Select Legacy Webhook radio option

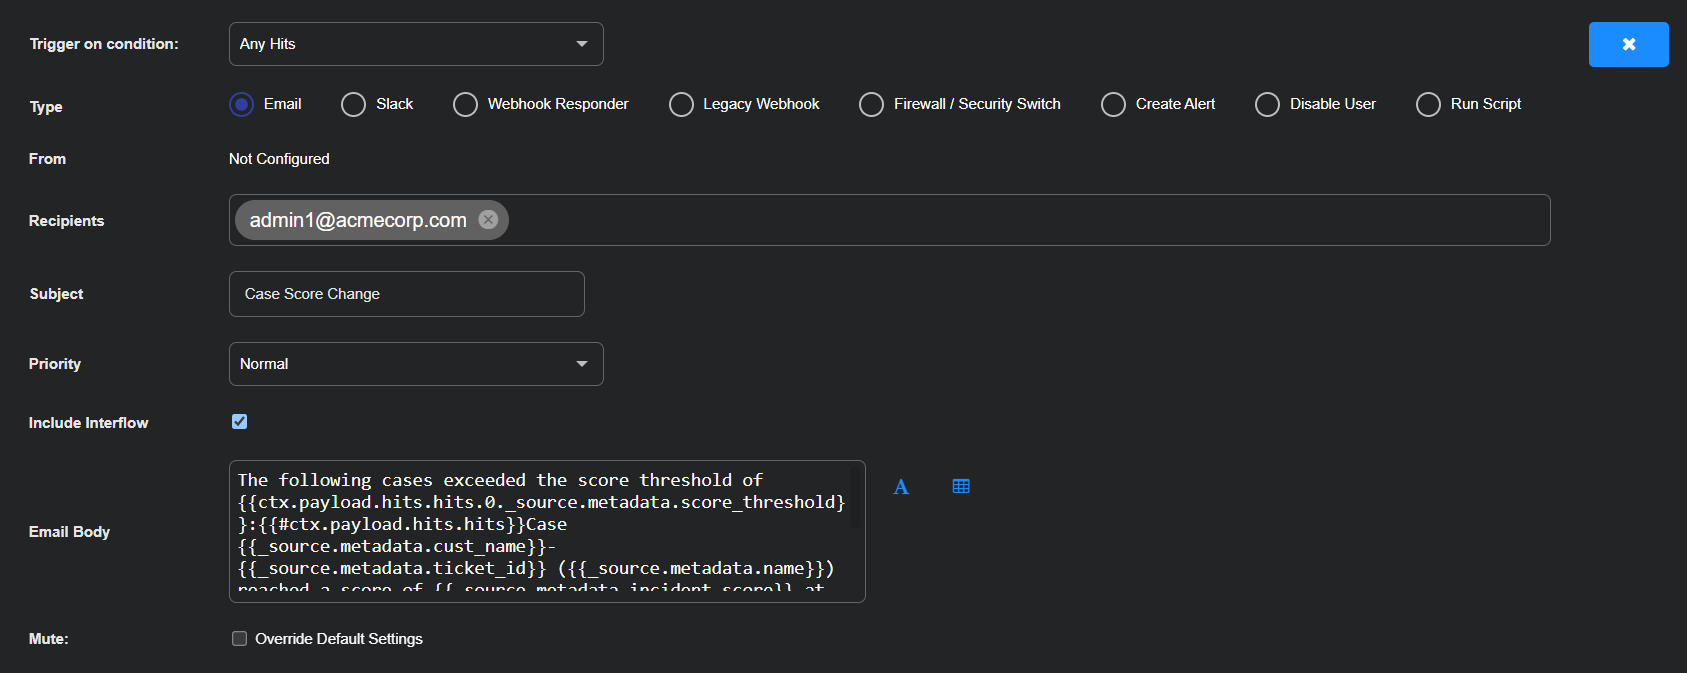click(x=681, y=105)
